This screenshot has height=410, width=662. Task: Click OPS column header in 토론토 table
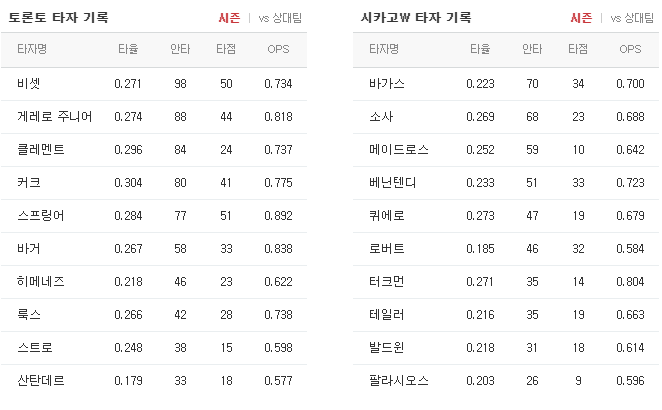(x=278, y=49)
